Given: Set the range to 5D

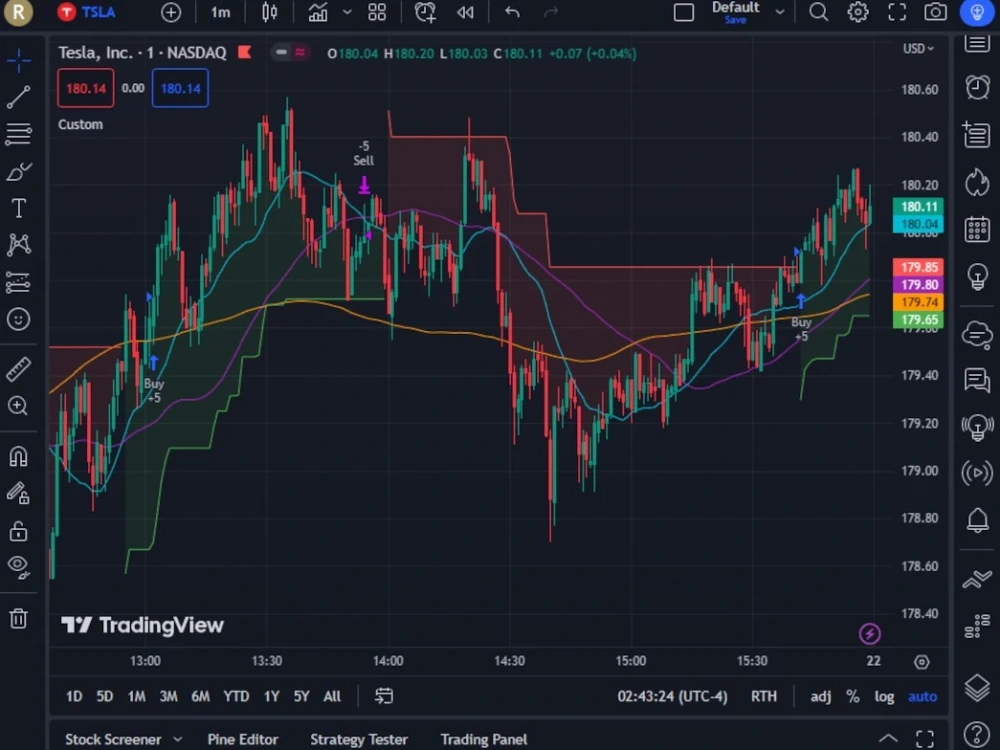Looking at the screenshot, I should [105, 696].
